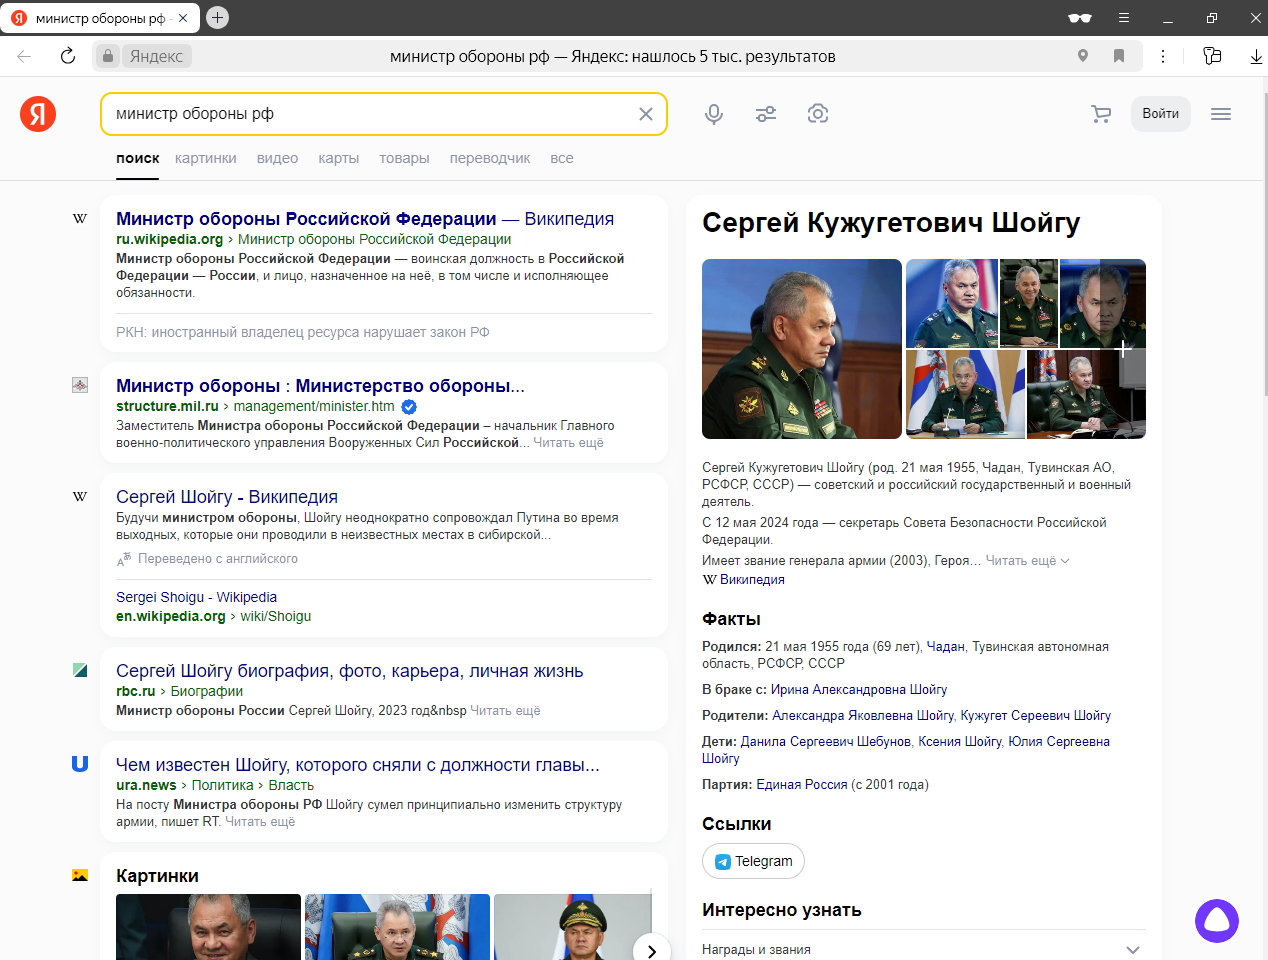This screenshot has height=960, width=1268.
Task: Open the shopping cart icon
Action: point(1101,114)
